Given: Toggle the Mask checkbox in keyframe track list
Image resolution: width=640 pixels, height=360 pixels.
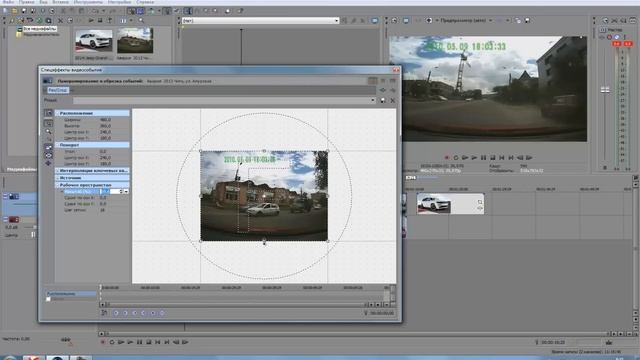Looking at the screenshot, I should coord(48,299).
